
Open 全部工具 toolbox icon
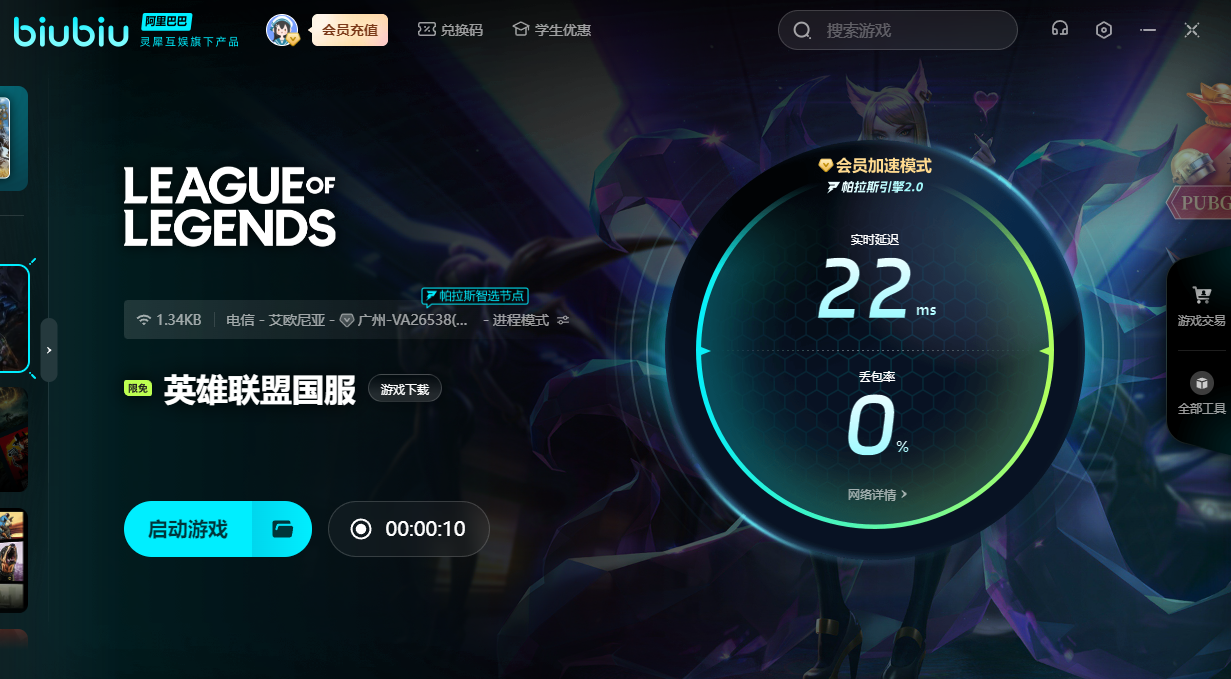[x=1202, y=383]
